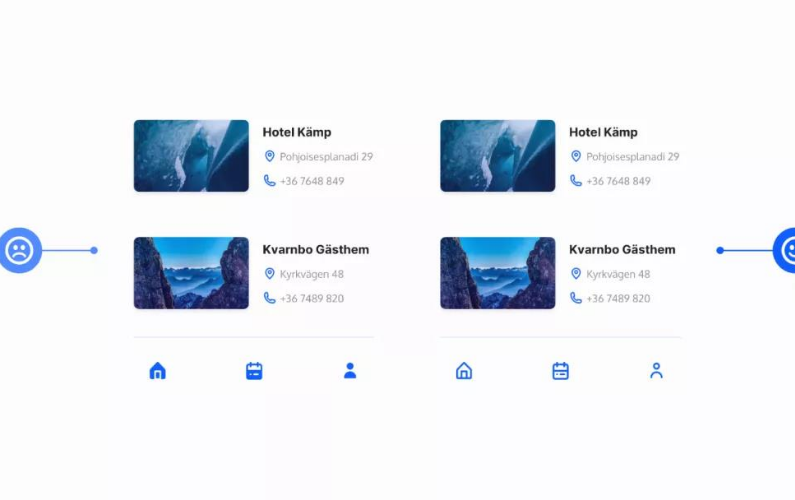Select Kvarnbo Gästhem title in right mockup
The width and height of the screenshot is (795, 500).
coord(622,249)
